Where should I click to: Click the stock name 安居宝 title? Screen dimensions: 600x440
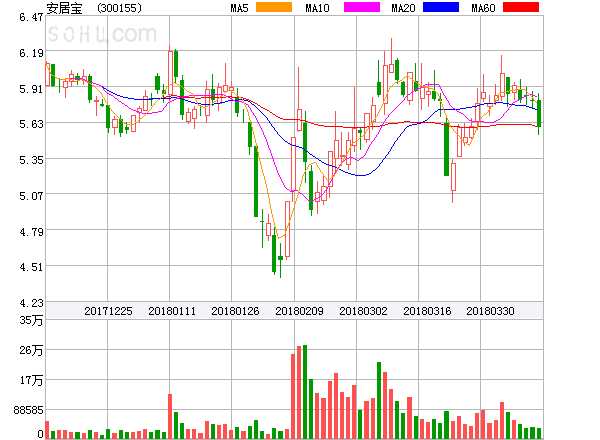[x=64, y=8]
